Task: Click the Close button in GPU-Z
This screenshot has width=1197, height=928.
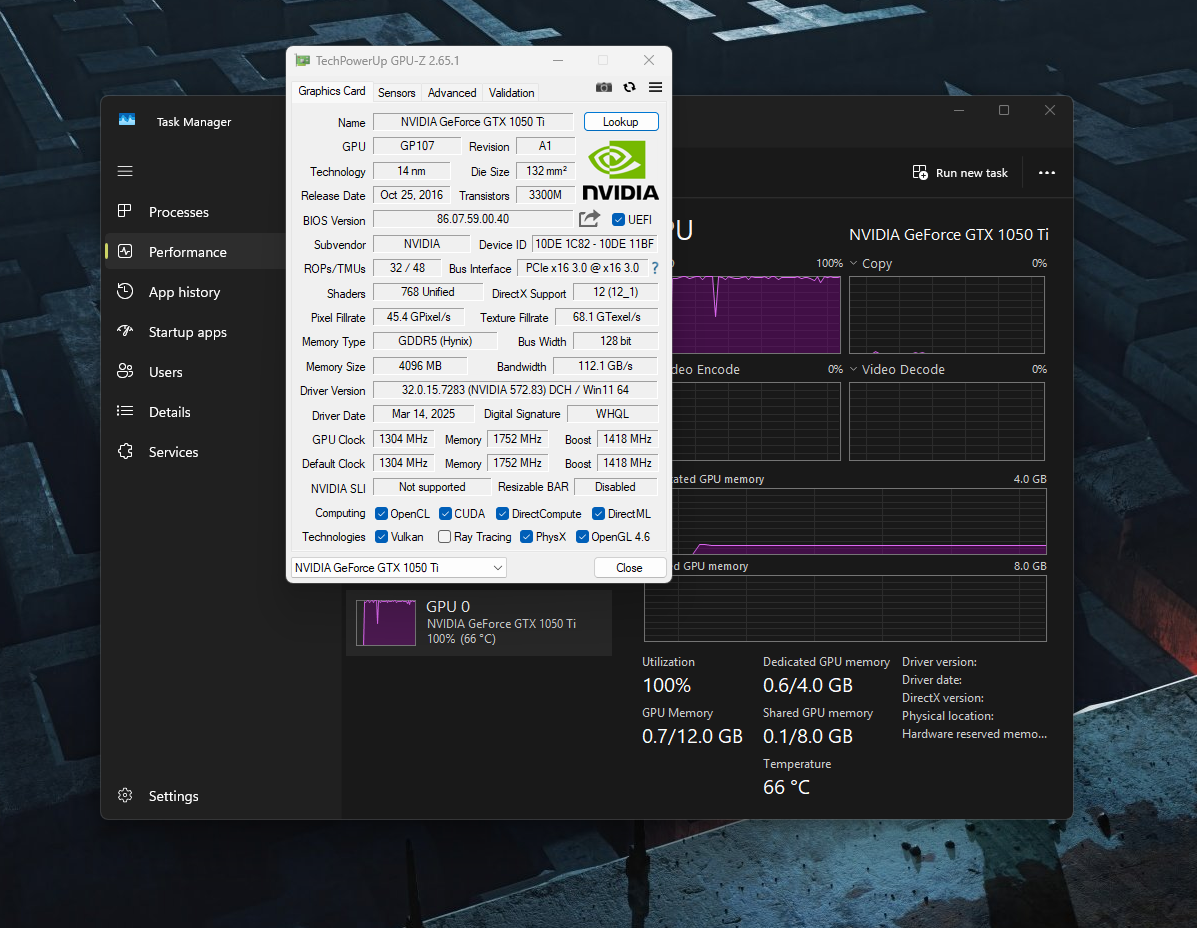Action: pos(629,568)
